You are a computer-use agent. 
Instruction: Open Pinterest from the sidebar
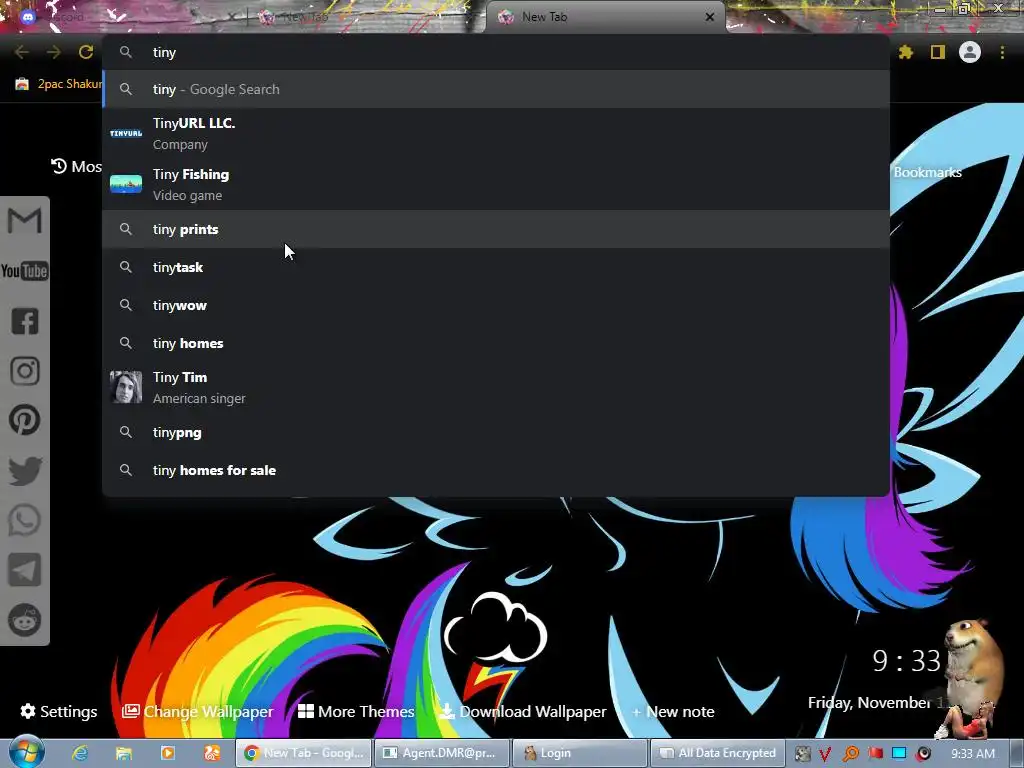click(x=25, y=421)
